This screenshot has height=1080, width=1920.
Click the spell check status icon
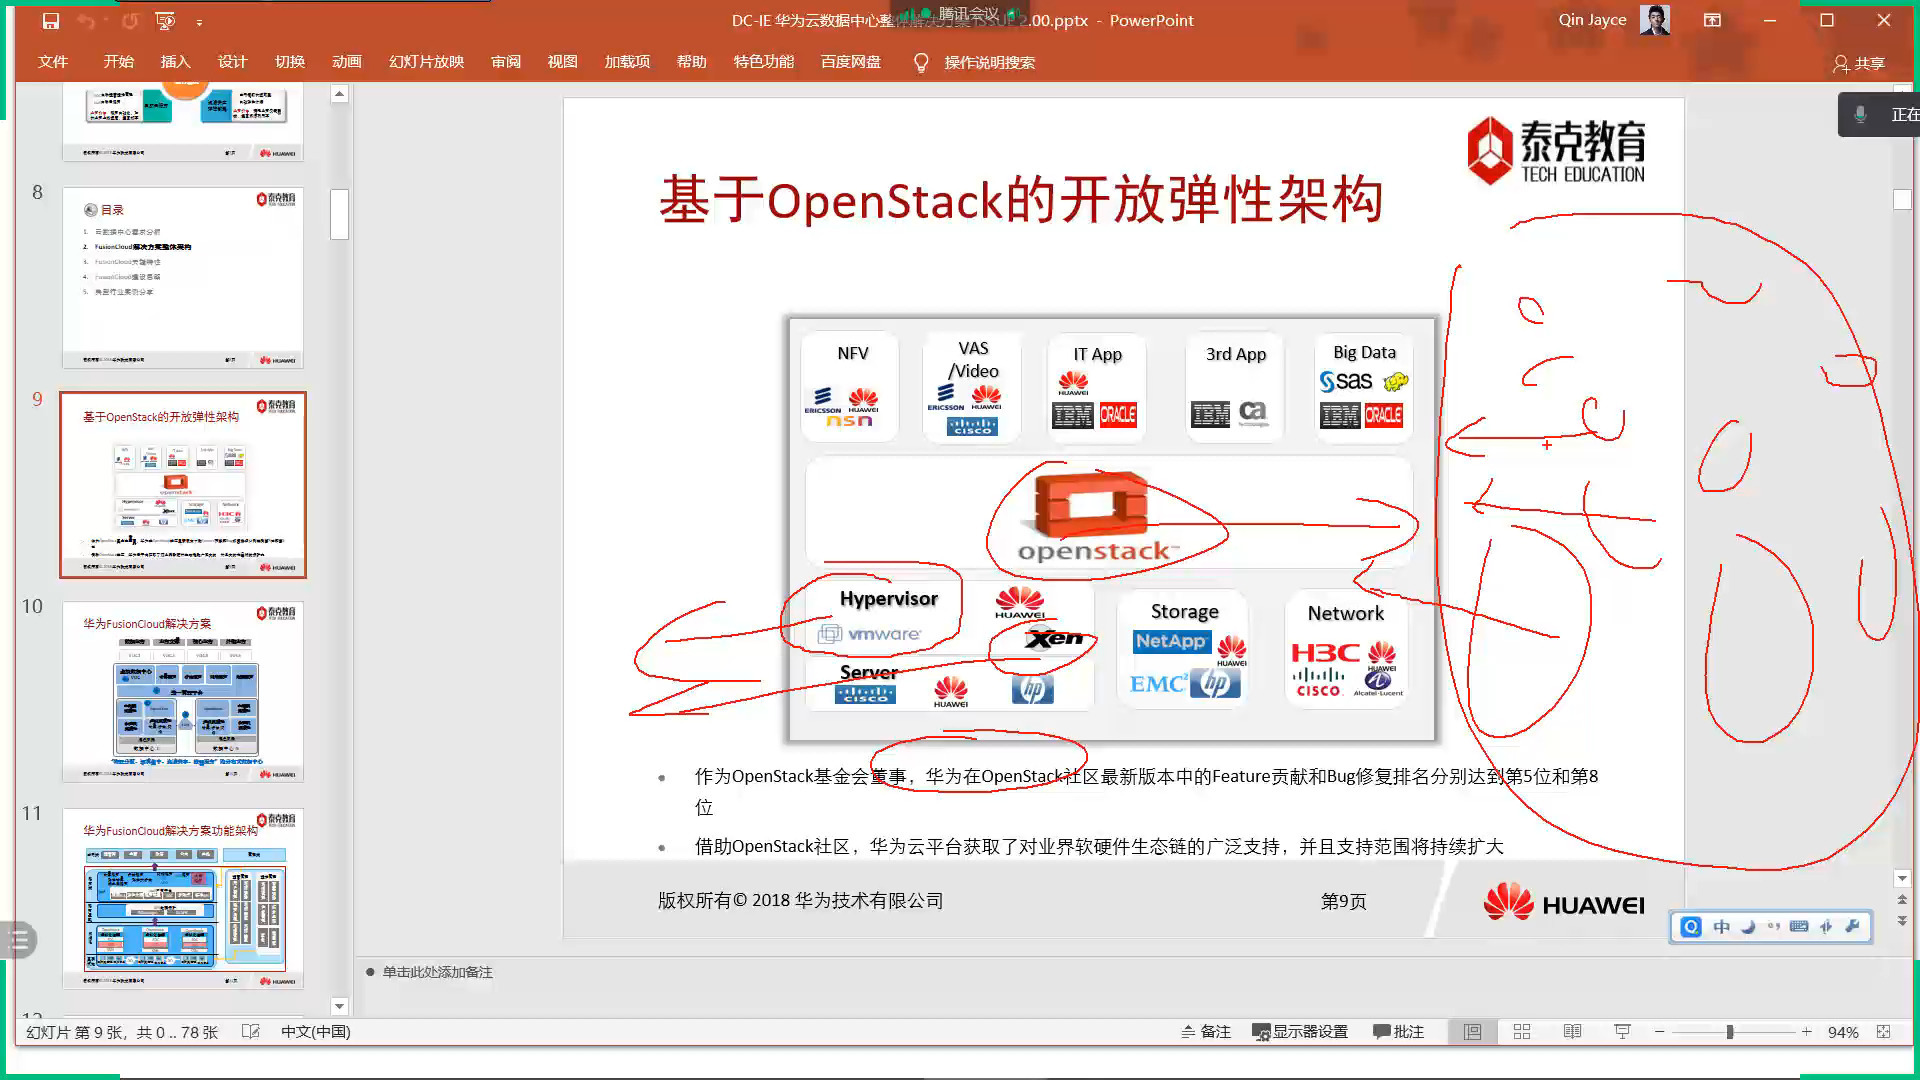[x=251, y=1031]
